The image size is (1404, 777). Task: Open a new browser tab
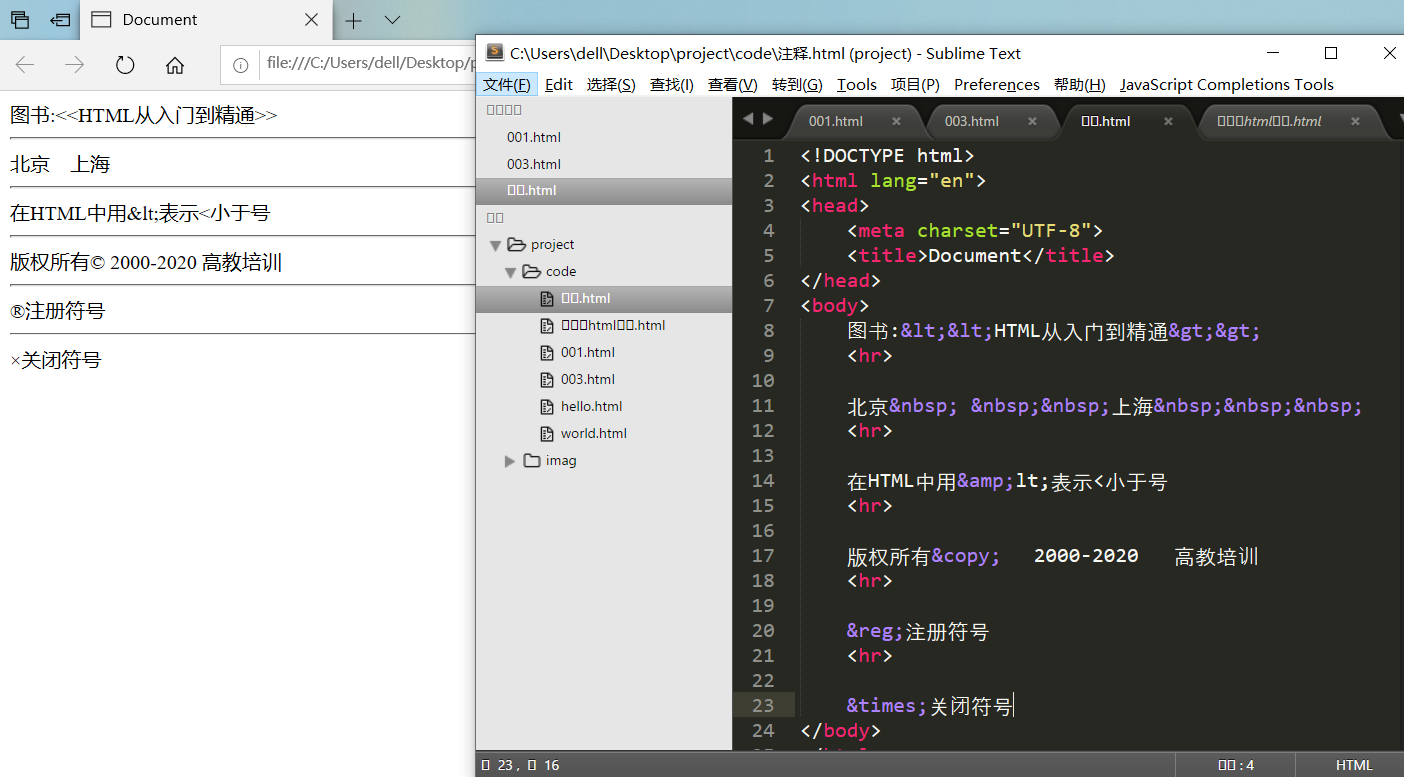click(x=353, y=19)
